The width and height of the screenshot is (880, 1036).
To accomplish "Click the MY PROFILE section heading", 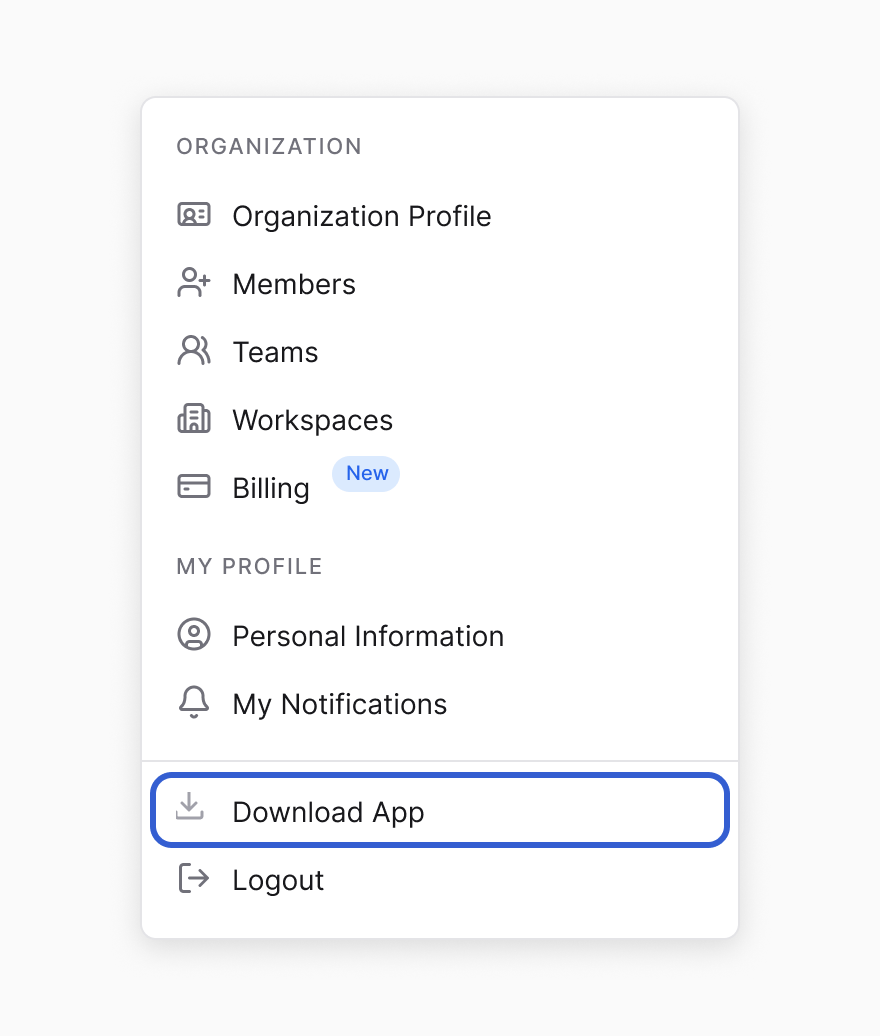I will point(249,567).
